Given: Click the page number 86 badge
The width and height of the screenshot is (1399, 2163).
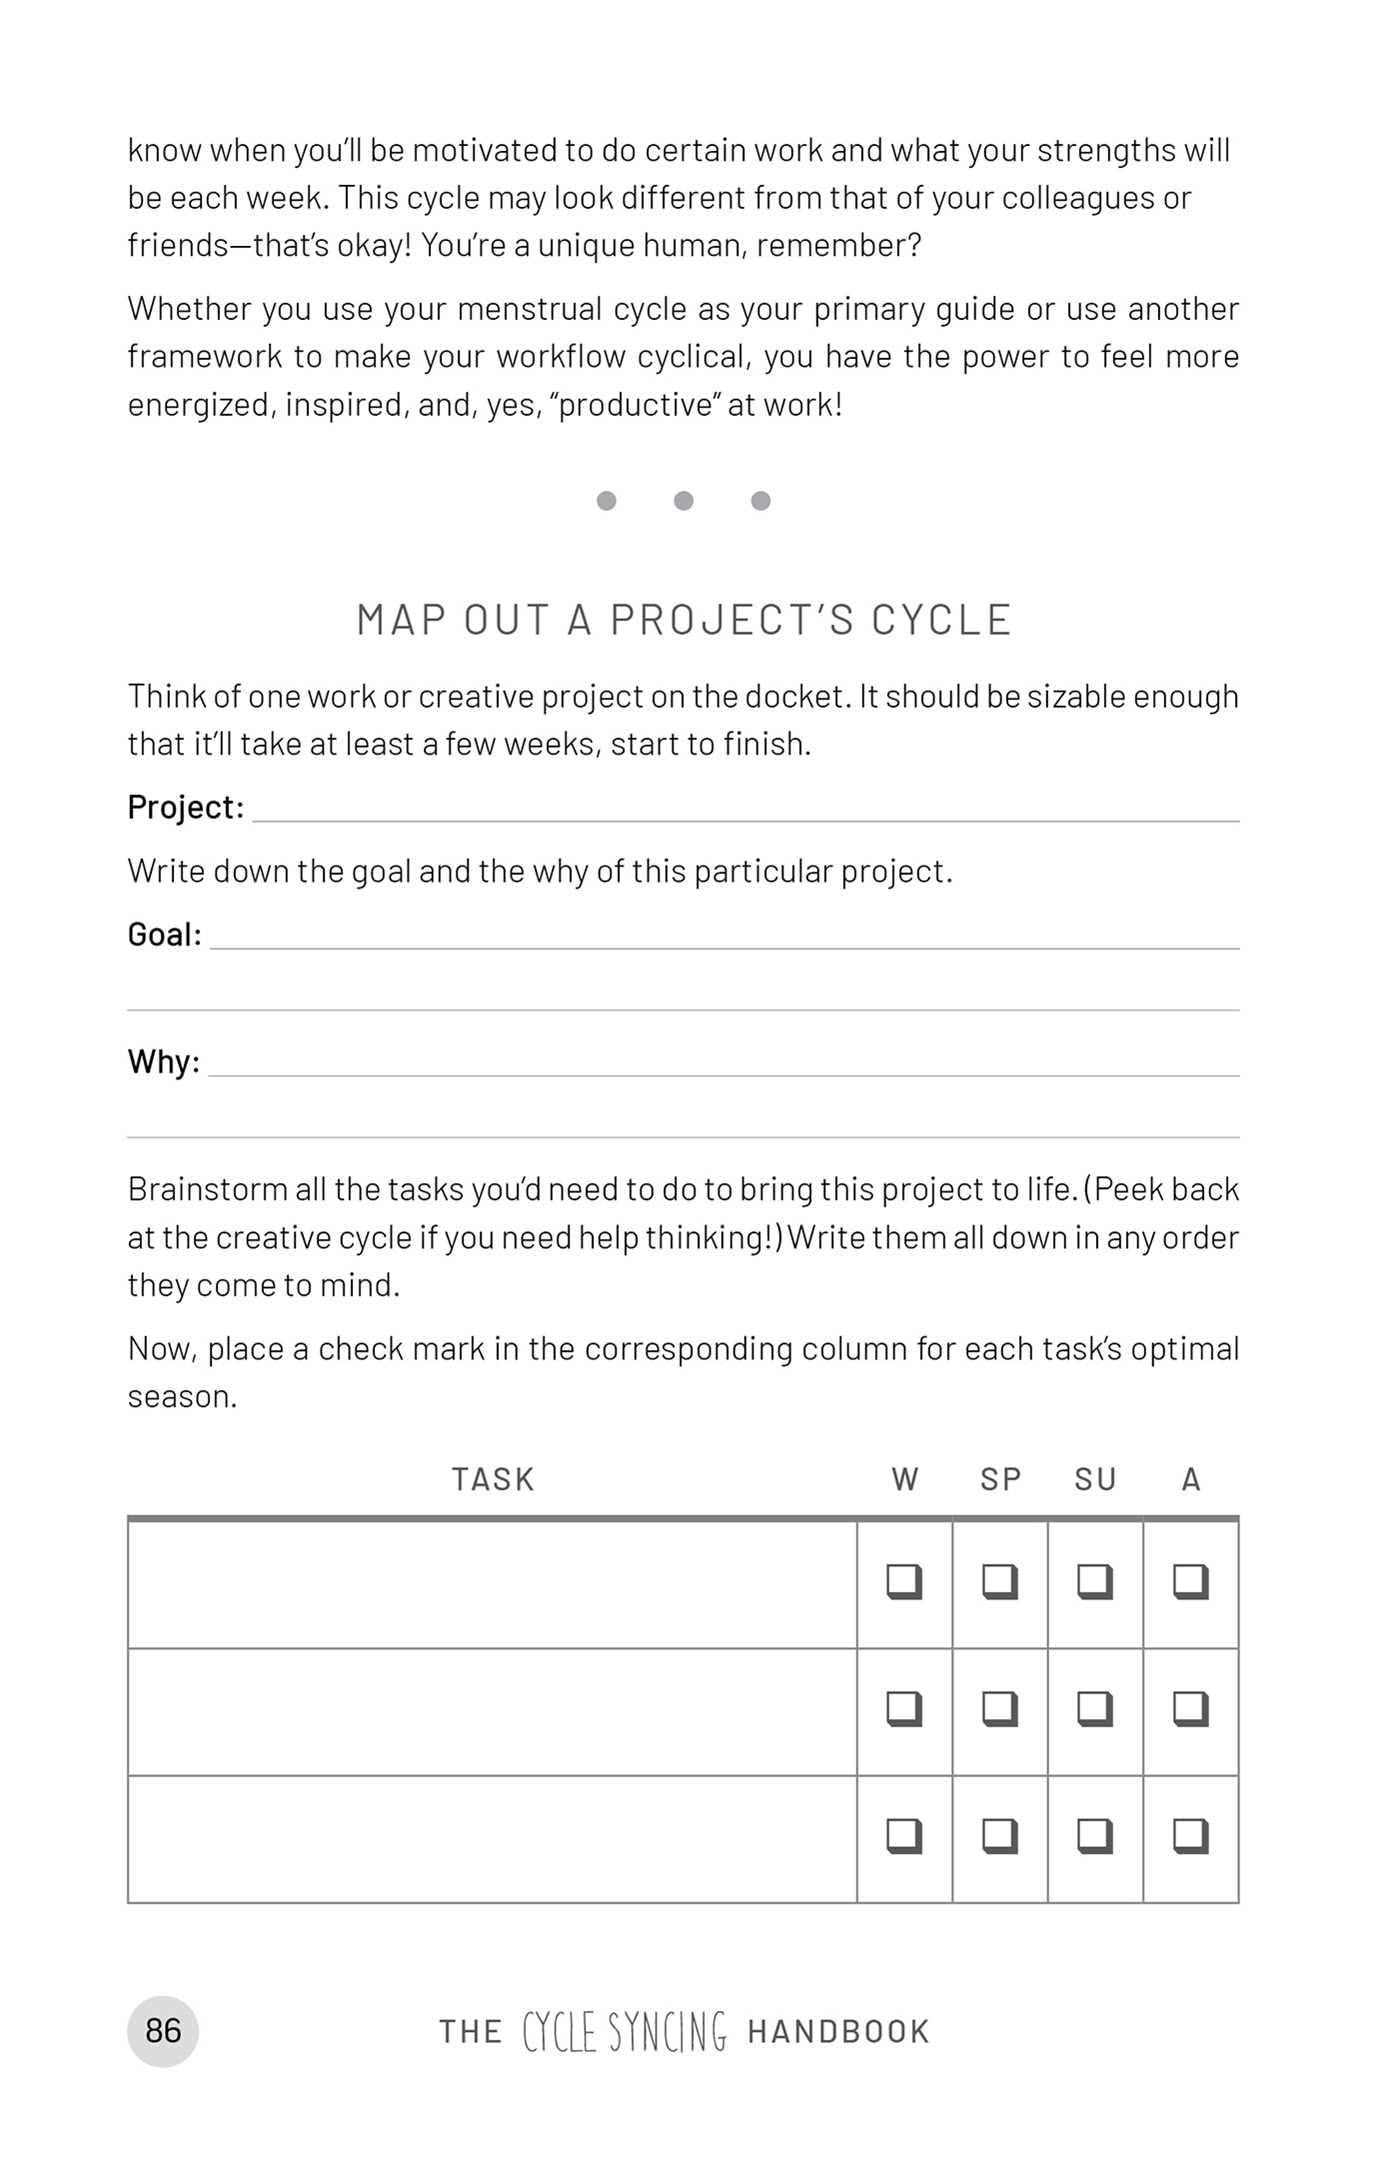Looking at the screenshot, I should [x=163, y=2031].
